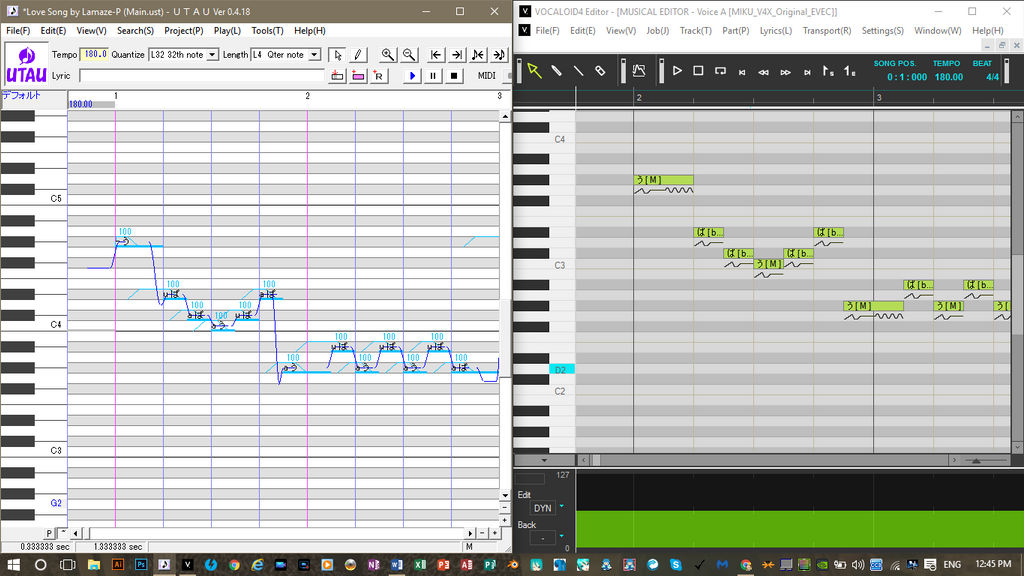
Task: Start playback in VOCALOID4 editor
Action: point(677,71)
